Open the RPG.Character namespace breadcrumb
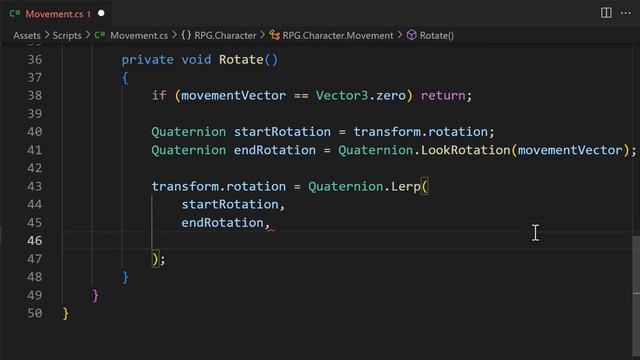The height and width of the screenshot is (360, 640). 225,36
